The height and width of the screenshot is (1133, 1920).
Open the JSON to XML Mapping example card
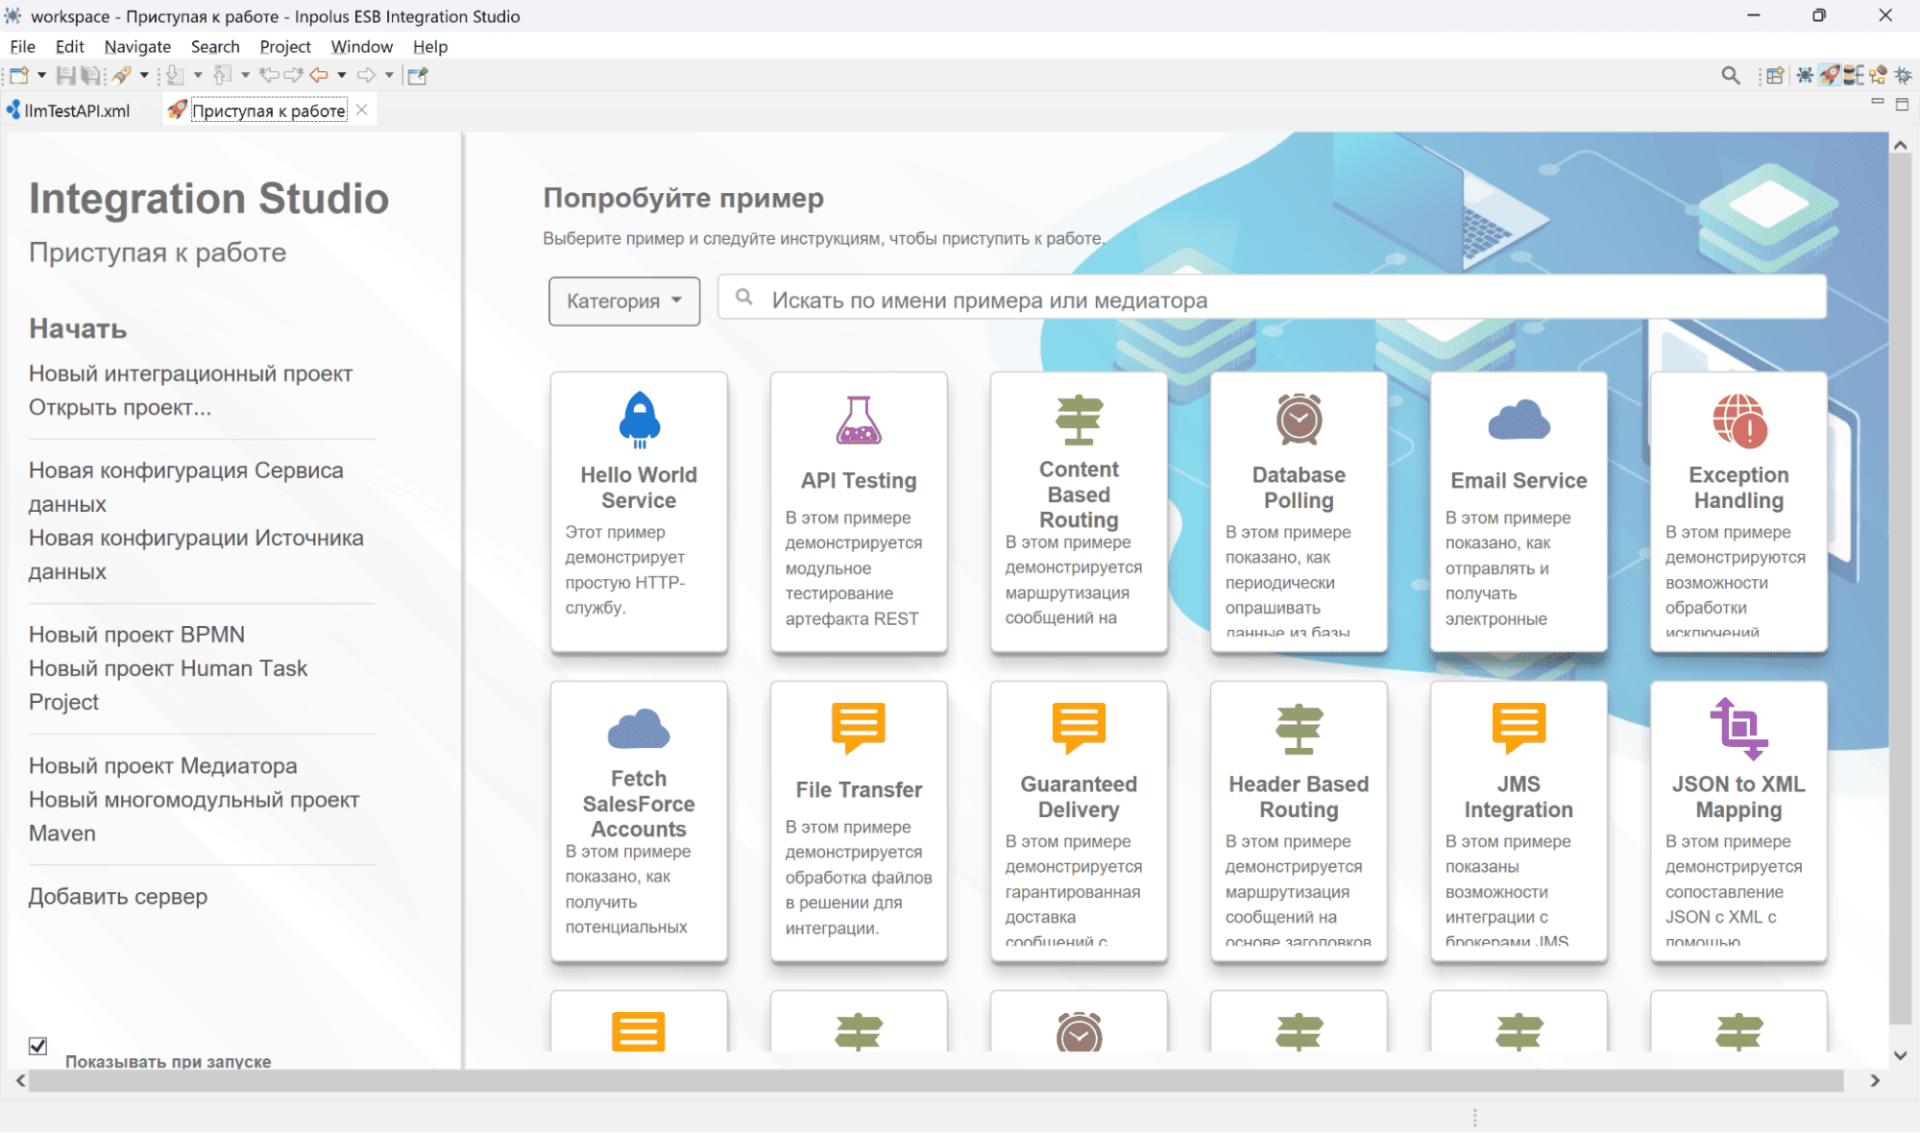1739,822
